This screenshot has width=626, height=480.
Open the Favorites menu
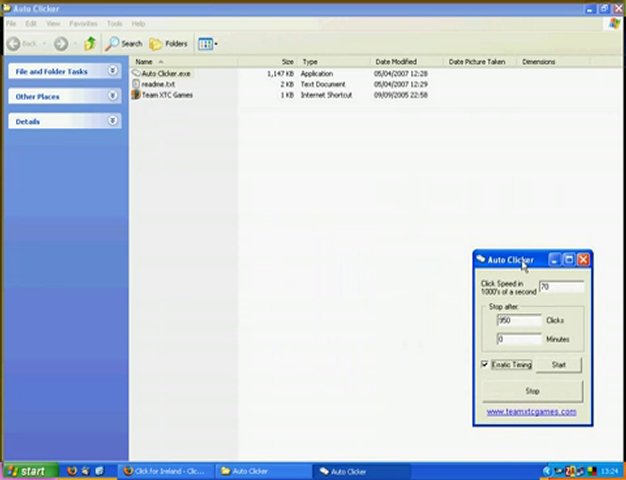point(83,23)
